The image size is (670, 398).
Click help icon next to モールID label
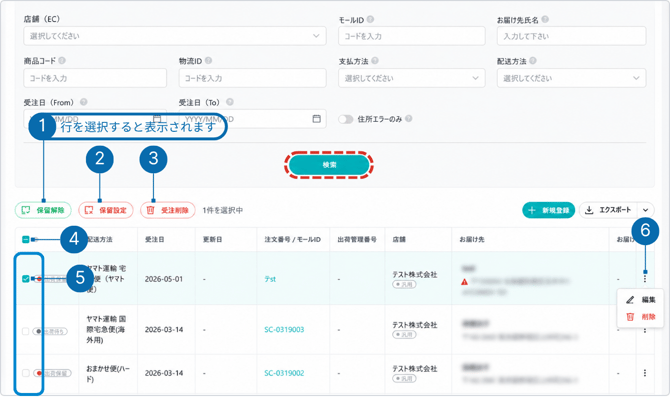pyautogui.click(x=370, y=19)
